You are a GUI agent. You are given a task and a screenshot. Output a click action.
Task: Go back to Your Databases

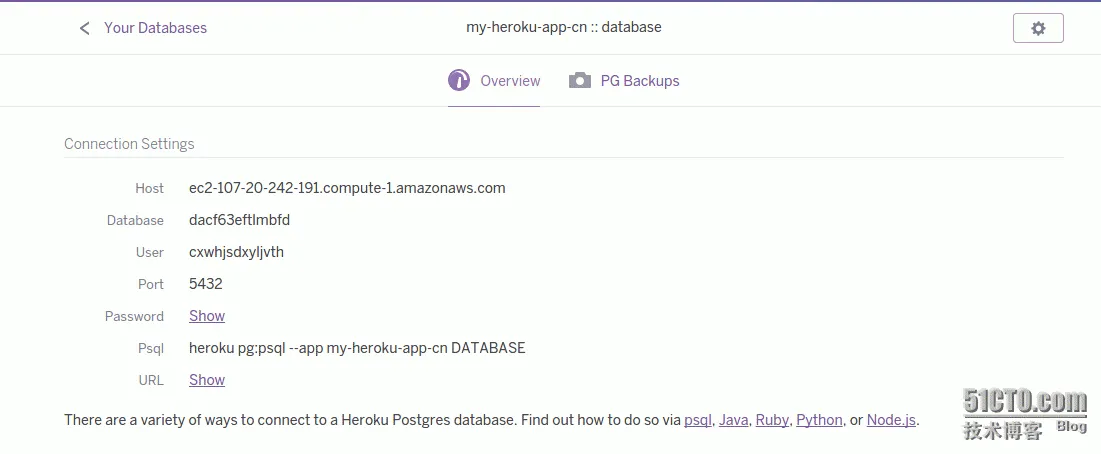tap(155, 28)
